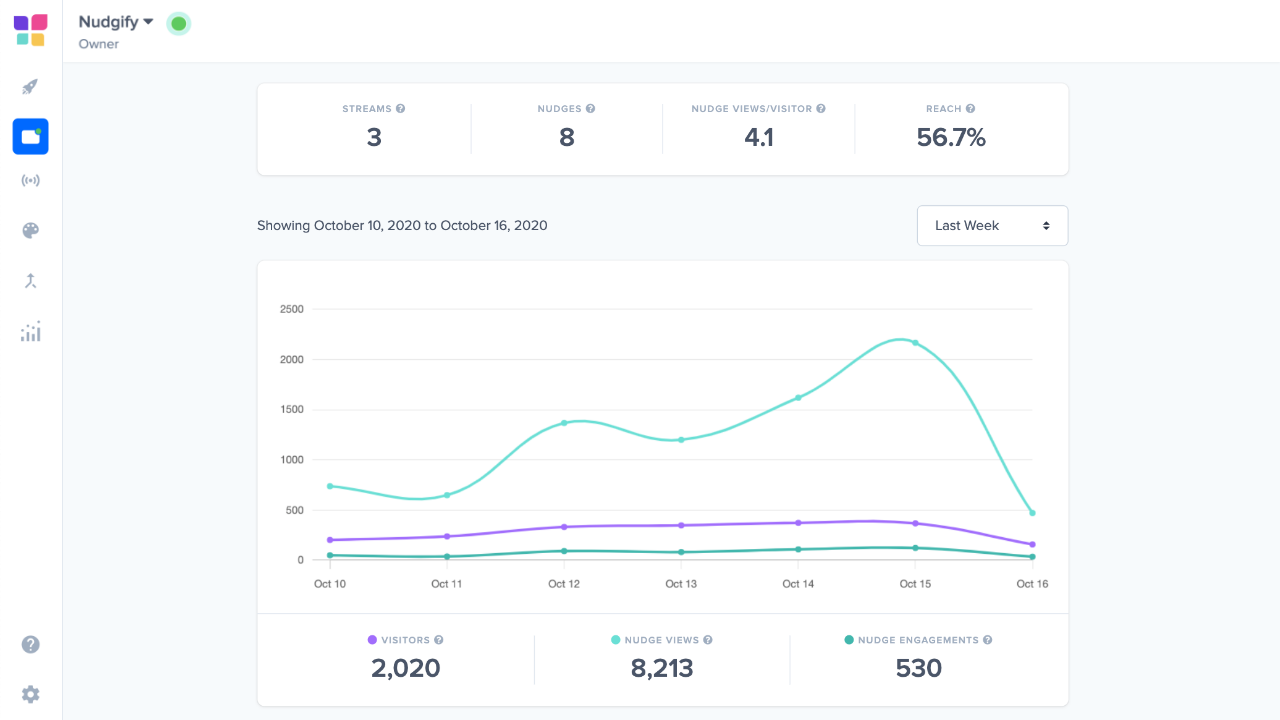Click the merge integrations sidebar icon

tap(30, 281)
